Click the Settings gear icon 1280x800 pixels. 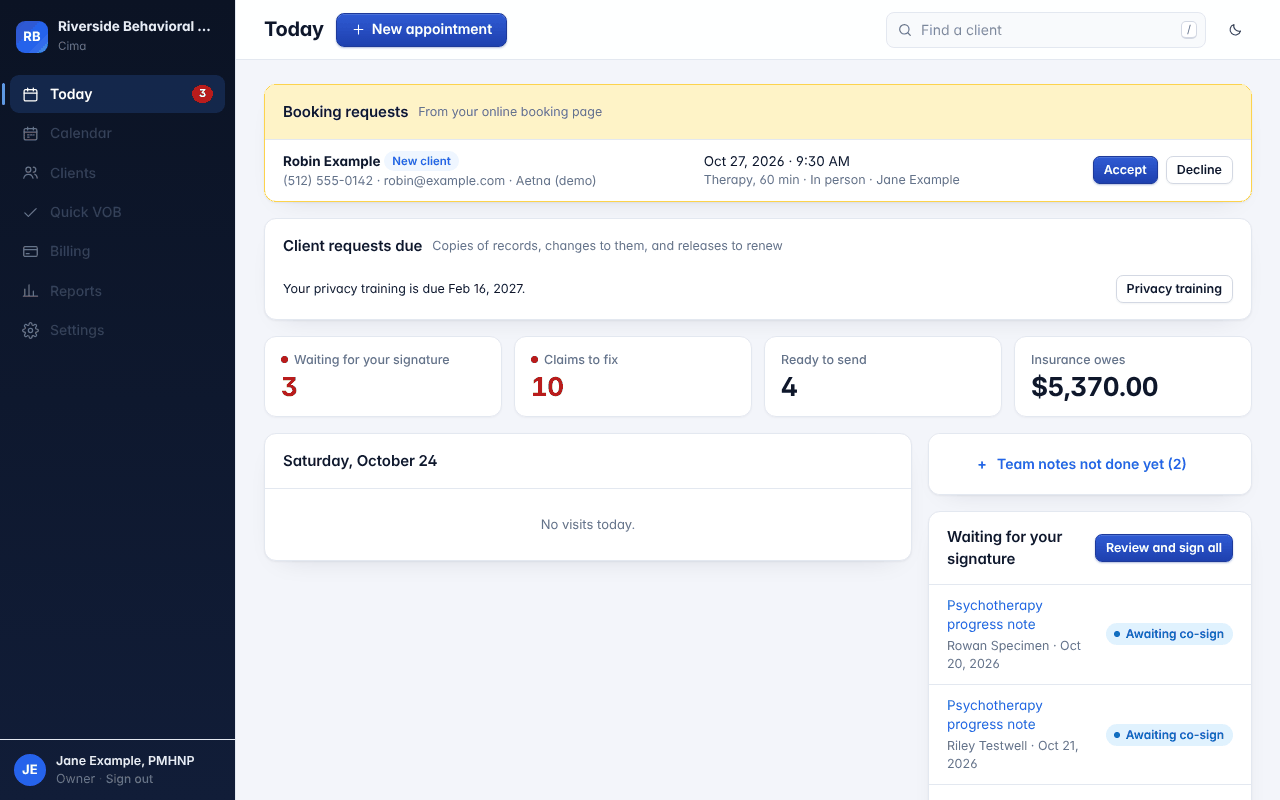coord(31,330)
